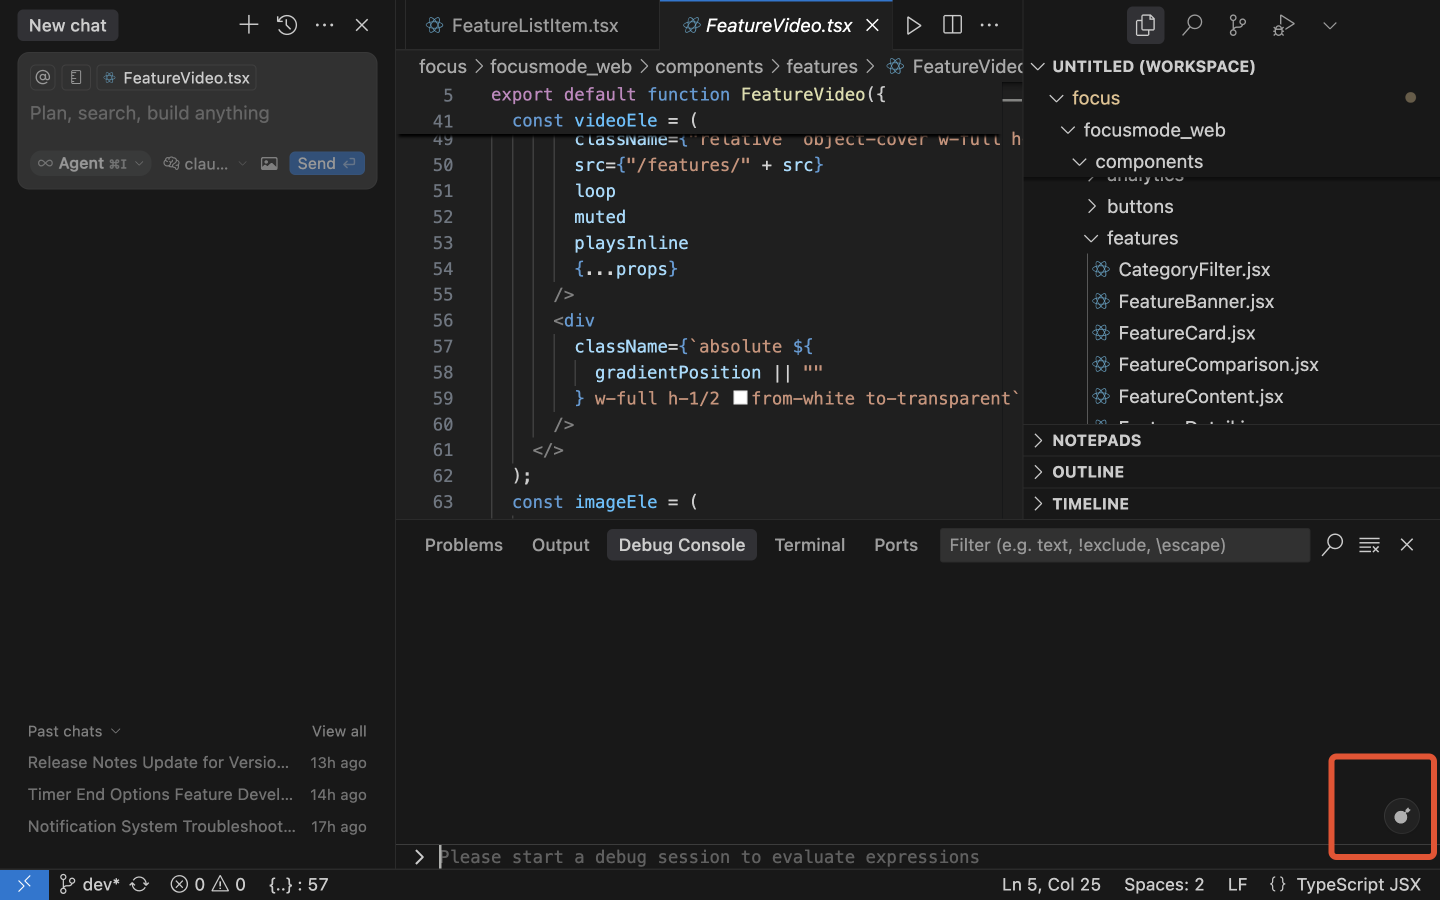Viewport: 1440px width, 900px height.
Task: Open chat history clock icon
Action: [x=287, y=25]
